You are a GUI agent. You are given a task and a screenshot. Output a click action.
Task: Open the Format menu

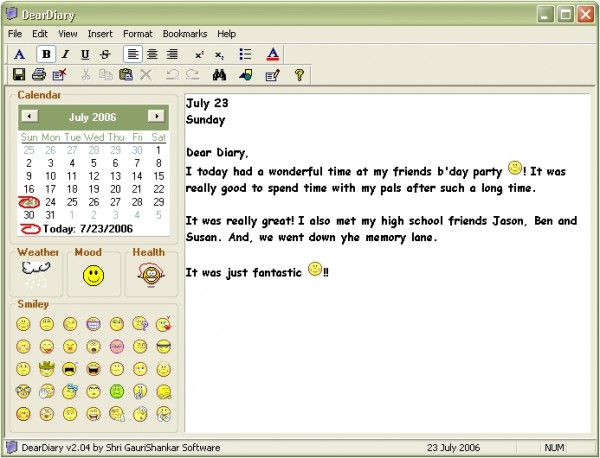(138, 34)
